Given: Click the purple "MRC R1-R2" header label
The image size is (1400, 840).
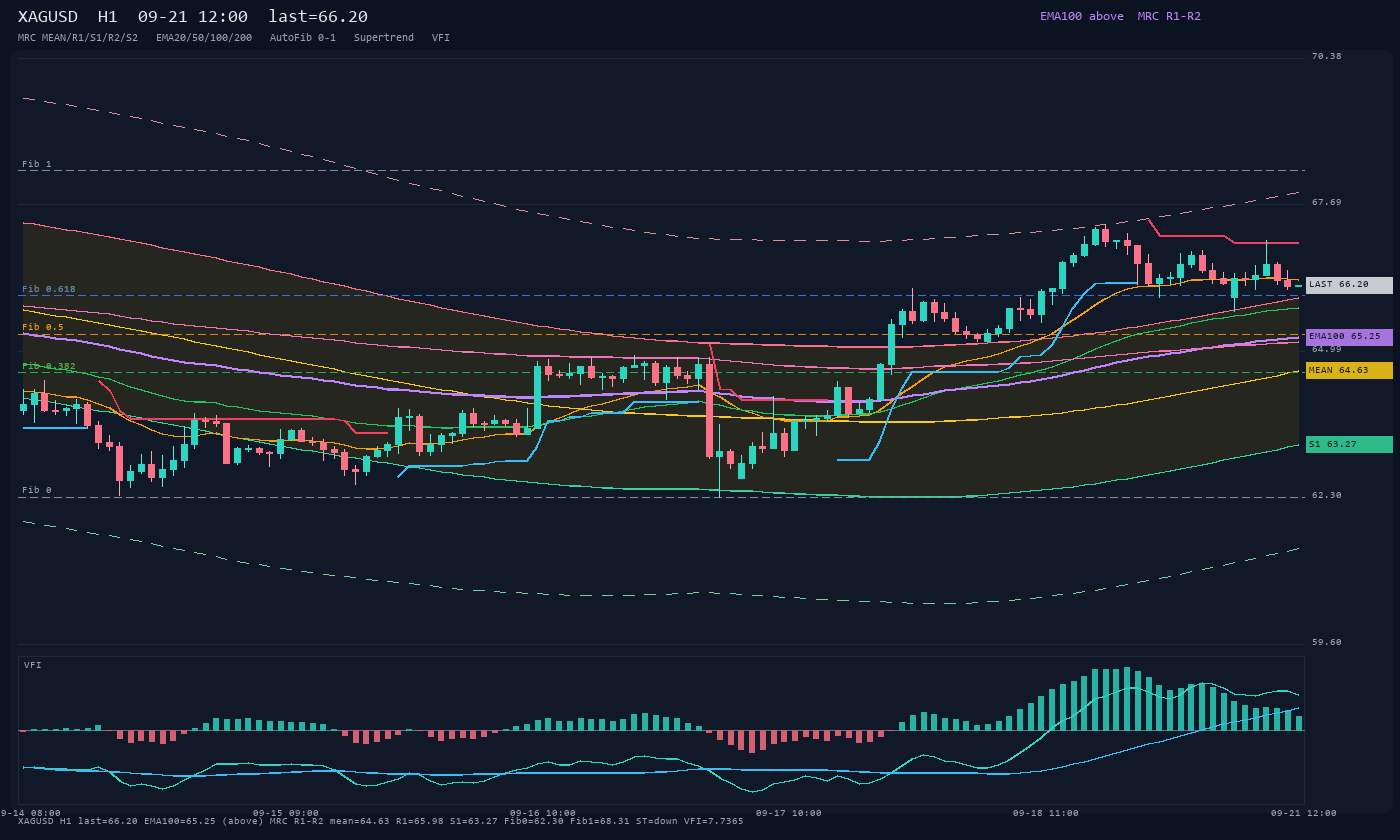Looking at the screenshot, I should pos(1169,16).
